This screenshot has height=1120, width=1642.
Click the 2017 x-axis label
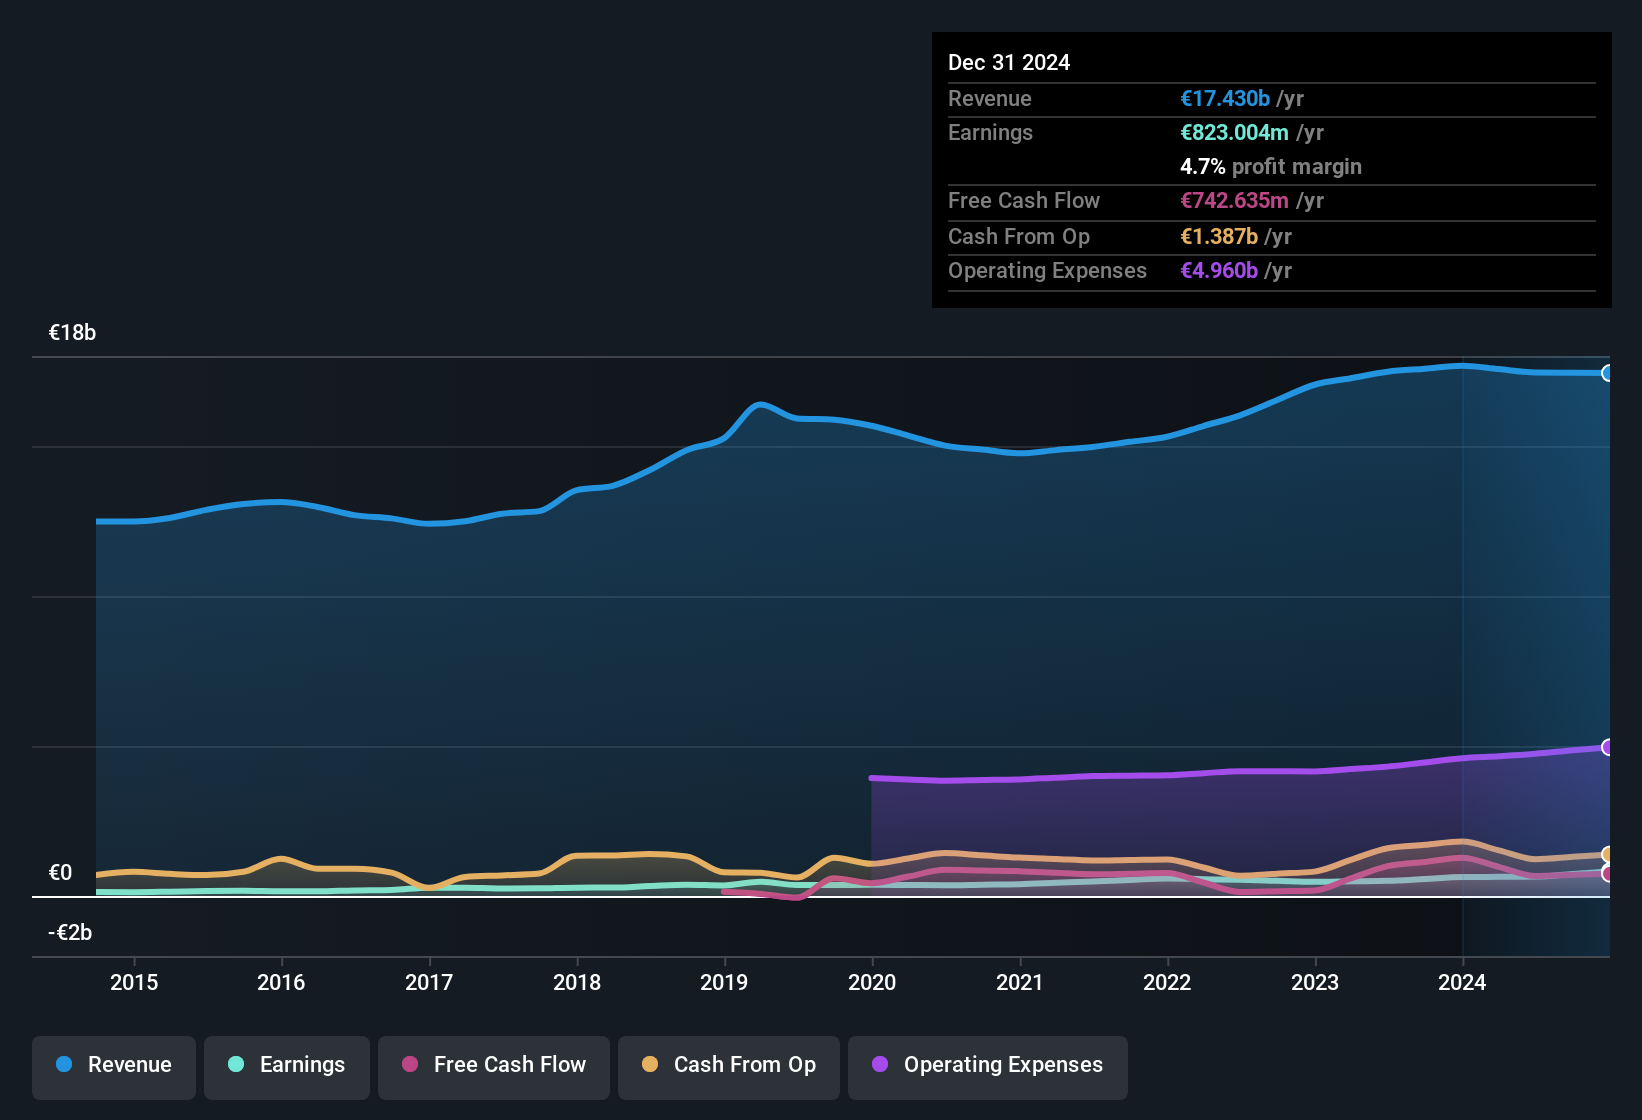(x=429, y=982)
